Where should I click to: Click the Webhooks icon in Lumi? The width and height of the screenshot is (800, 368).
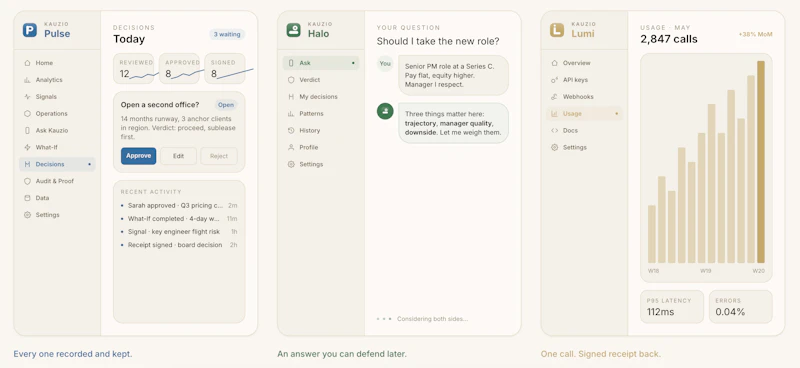coord(554,96)
